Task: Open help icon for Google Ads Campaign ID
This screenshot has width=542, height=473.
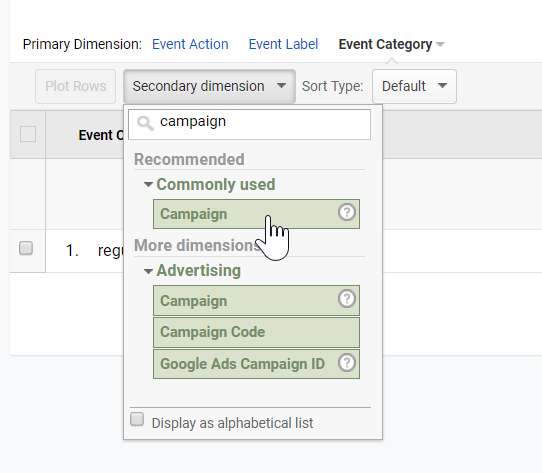Action: 347,363
